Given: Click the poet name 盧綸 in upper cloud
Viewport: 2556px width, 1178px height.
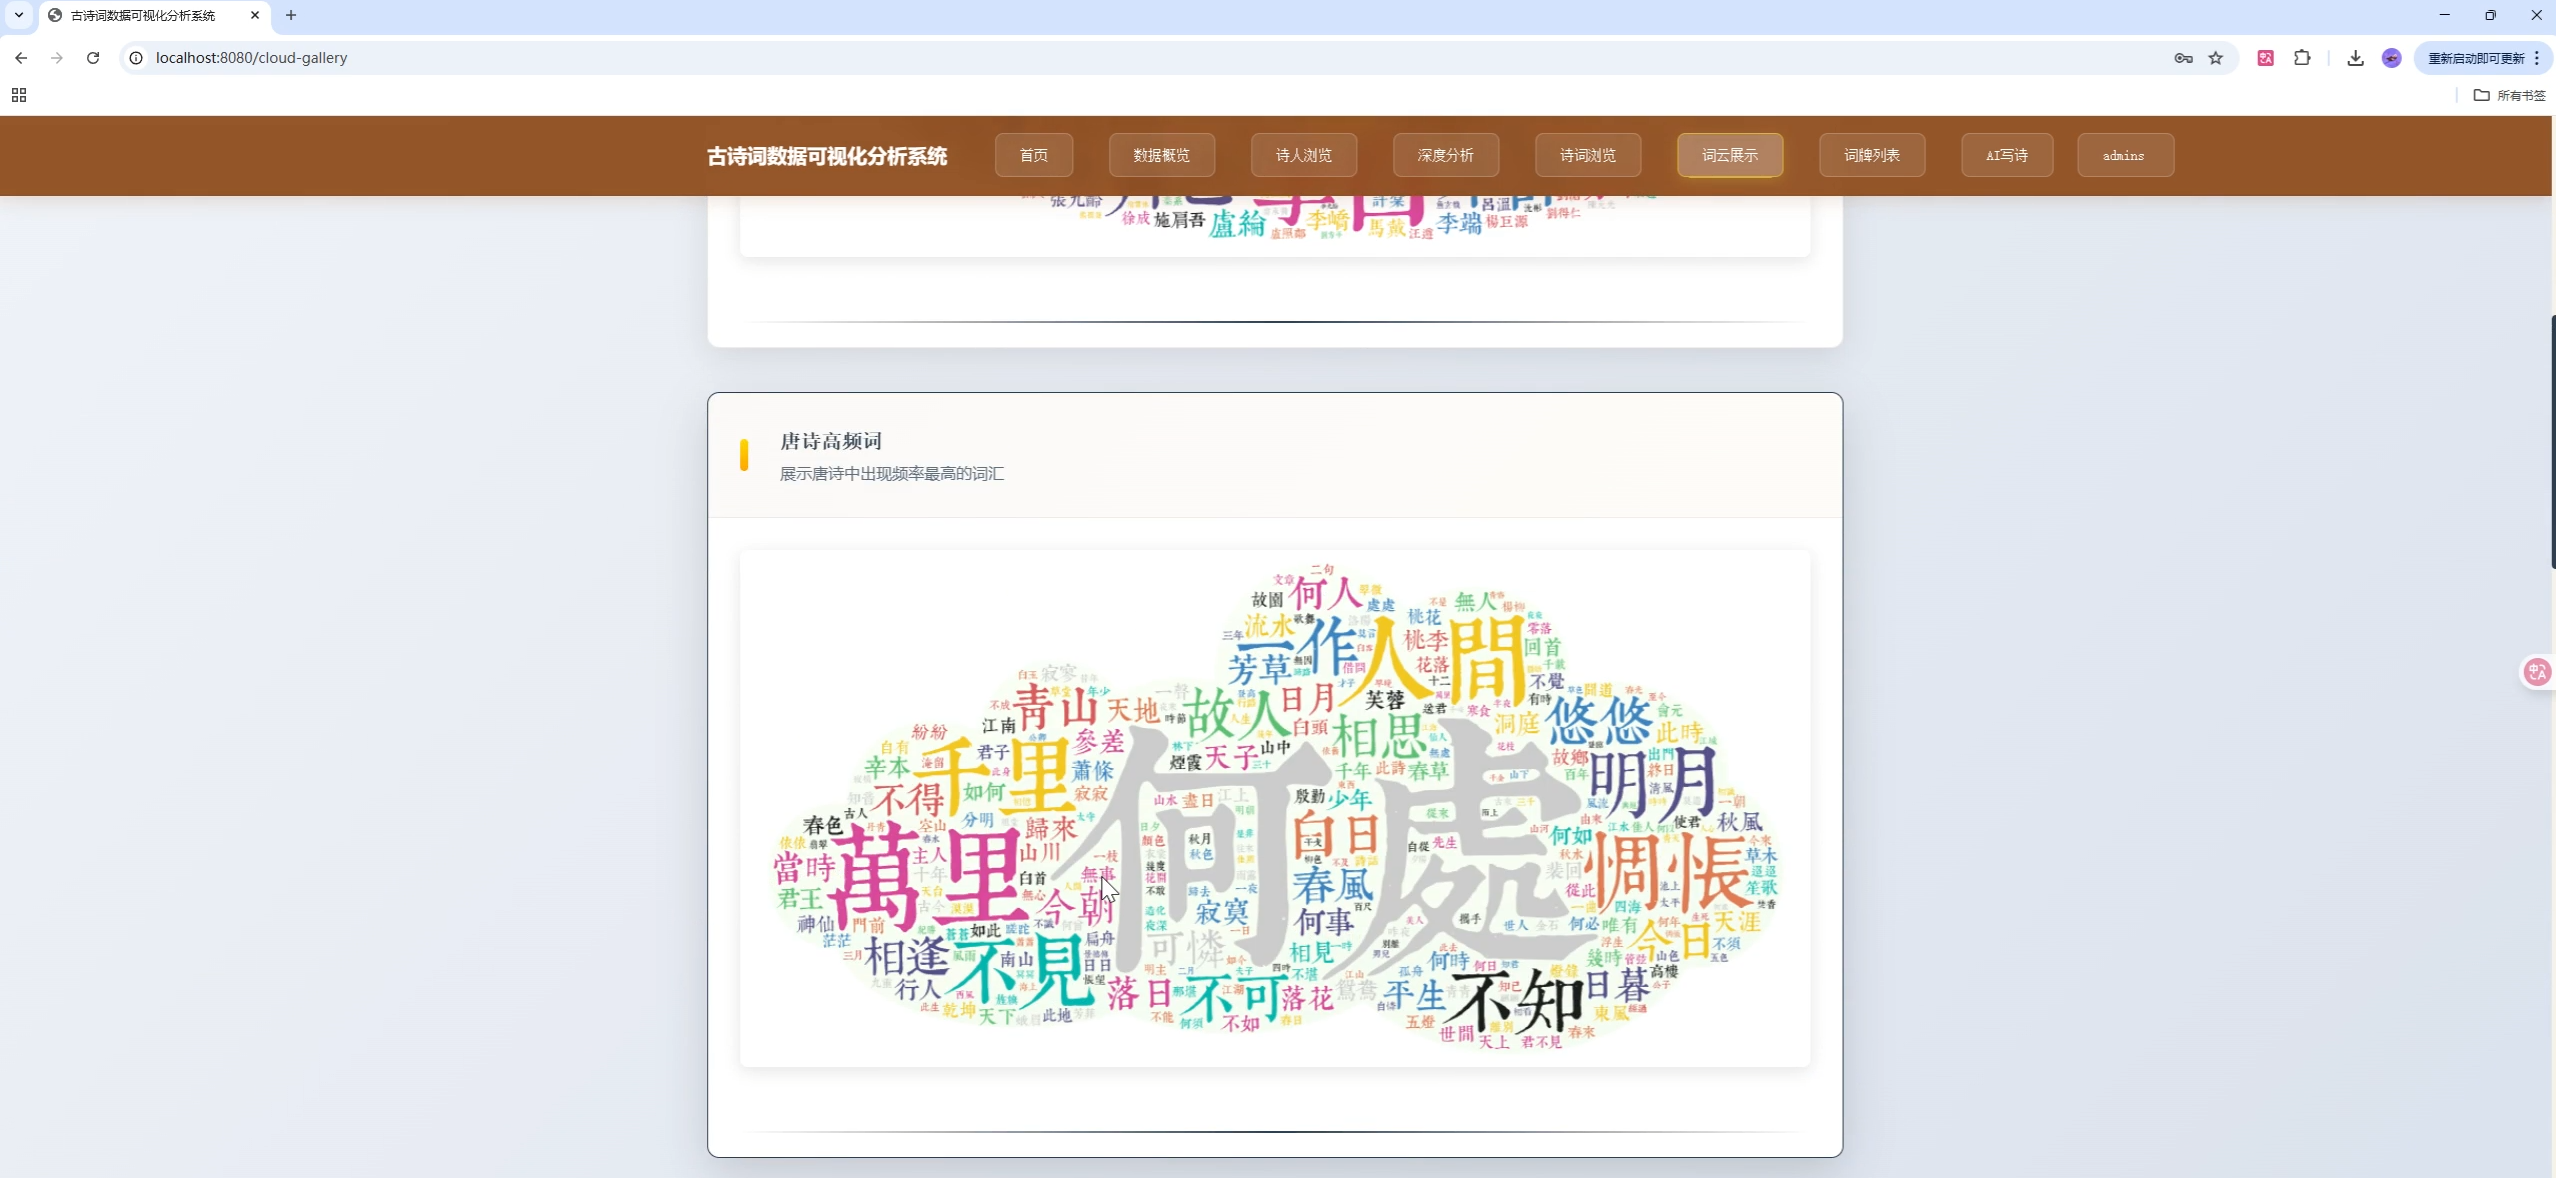Looking at the screenshot, I should click(x=1237, y=225).
